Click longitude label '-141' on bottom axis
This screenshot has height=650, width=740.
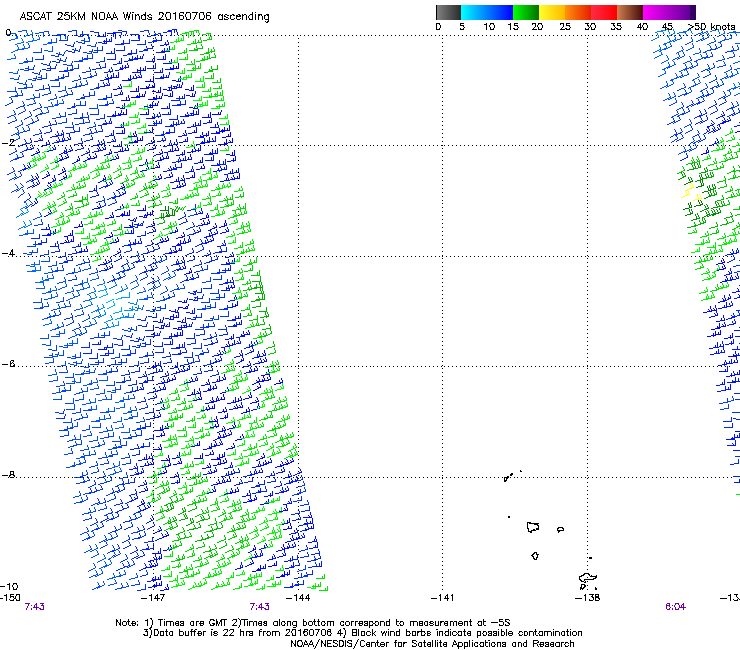coord(443,598)
